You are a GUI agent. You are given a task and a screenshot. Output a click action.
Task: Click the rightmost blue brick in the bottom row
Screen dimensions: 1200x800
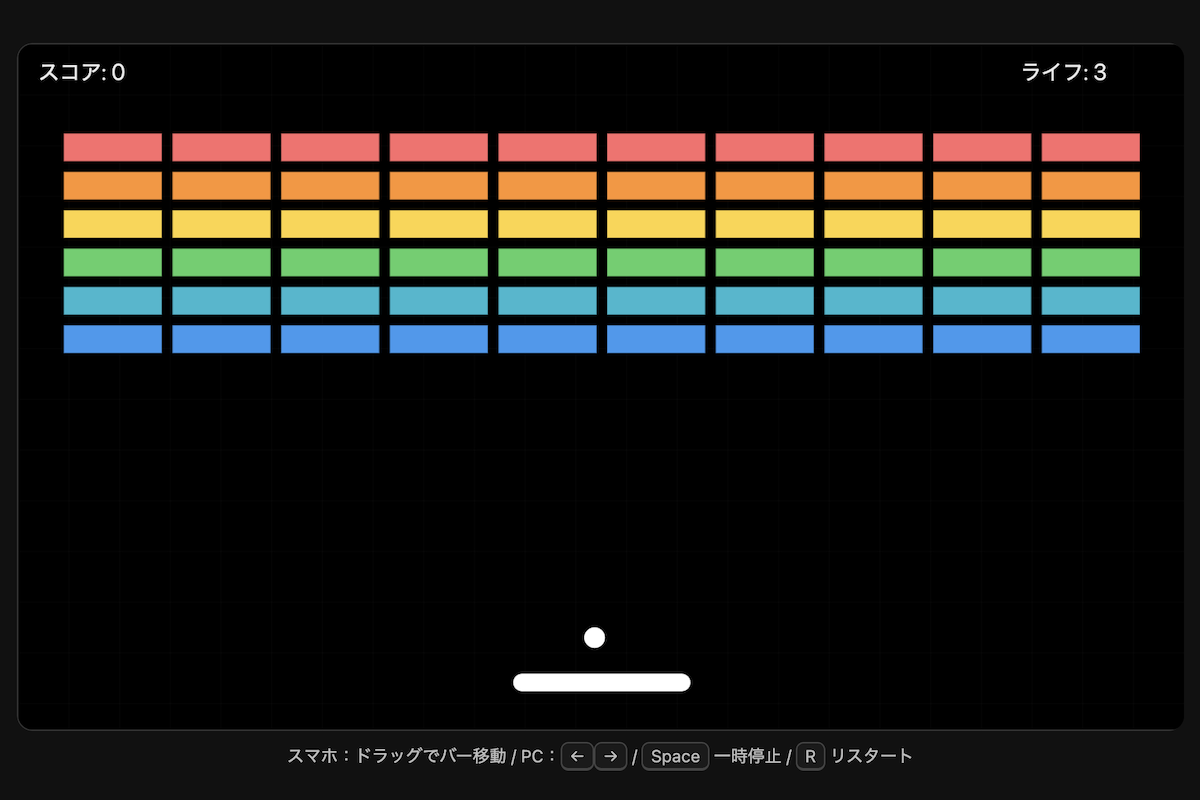pos(1089,339)
